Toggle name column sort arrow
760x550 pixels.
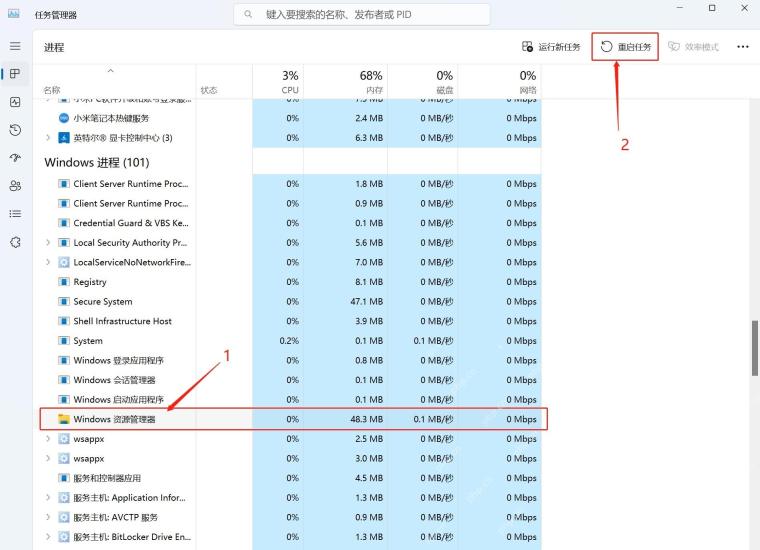click(x=111, y=71)
